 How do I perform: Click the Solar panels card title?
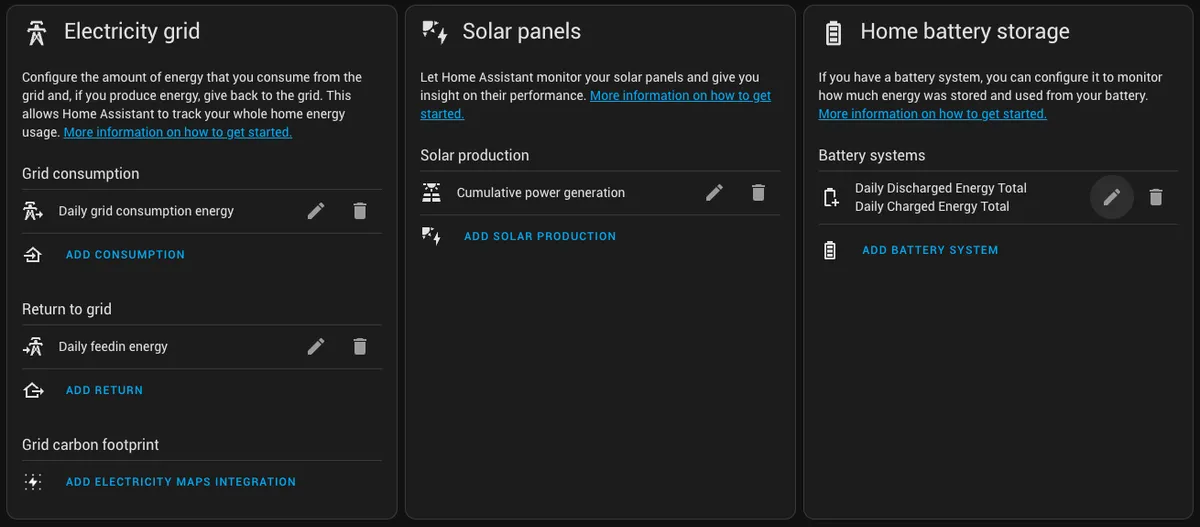pos(521,32)
